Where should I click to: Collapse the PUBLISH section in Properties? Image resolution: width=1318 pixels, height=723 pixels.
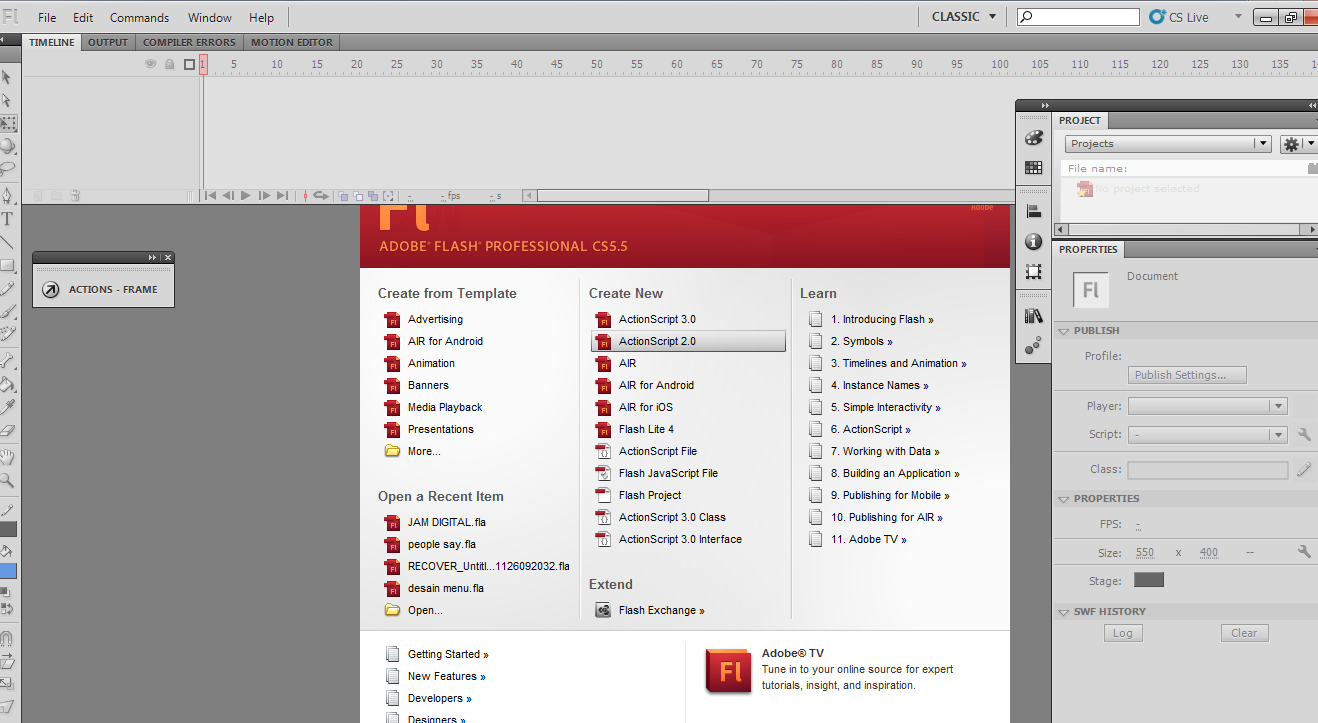point(1063,330)
